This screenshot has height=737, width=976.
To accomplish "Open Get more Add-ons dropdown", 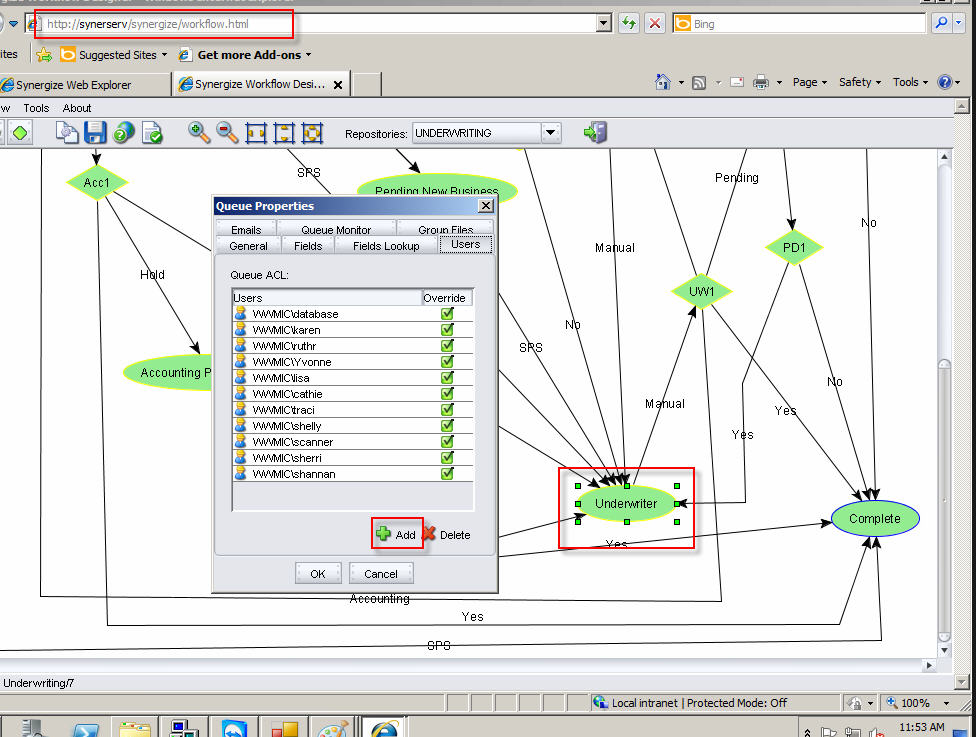I will pos(308,55).
